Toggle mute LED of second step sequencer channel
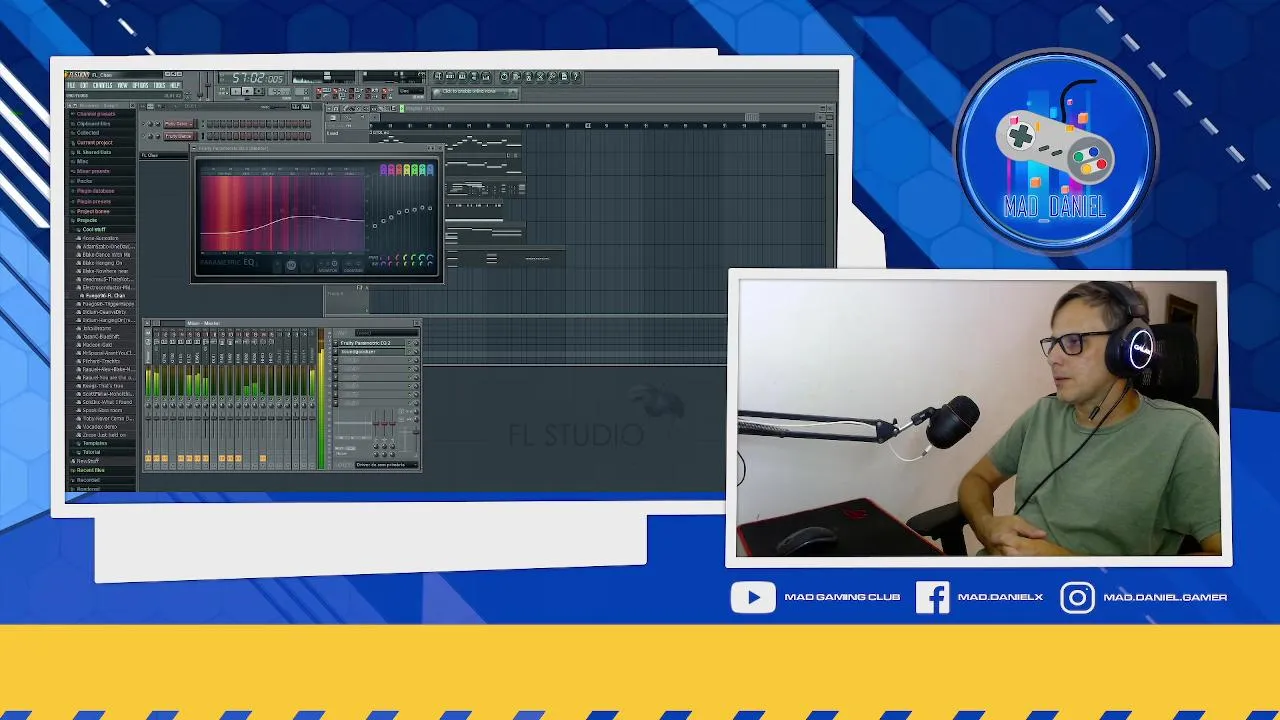This screenshot has height=720, width=1280. click(x=143, y=136)
